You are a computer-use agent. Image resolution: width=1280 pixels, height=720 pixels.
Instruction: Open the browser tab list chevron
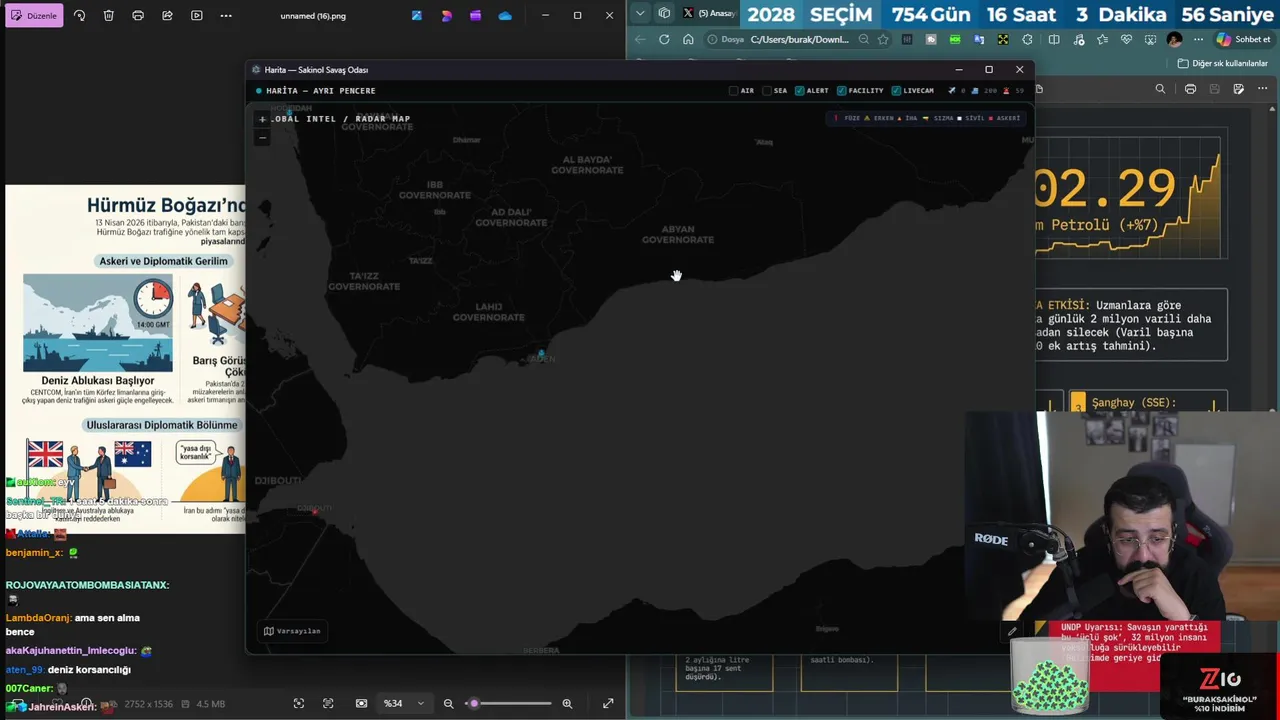pyautogui.click(x=640, y=14)
